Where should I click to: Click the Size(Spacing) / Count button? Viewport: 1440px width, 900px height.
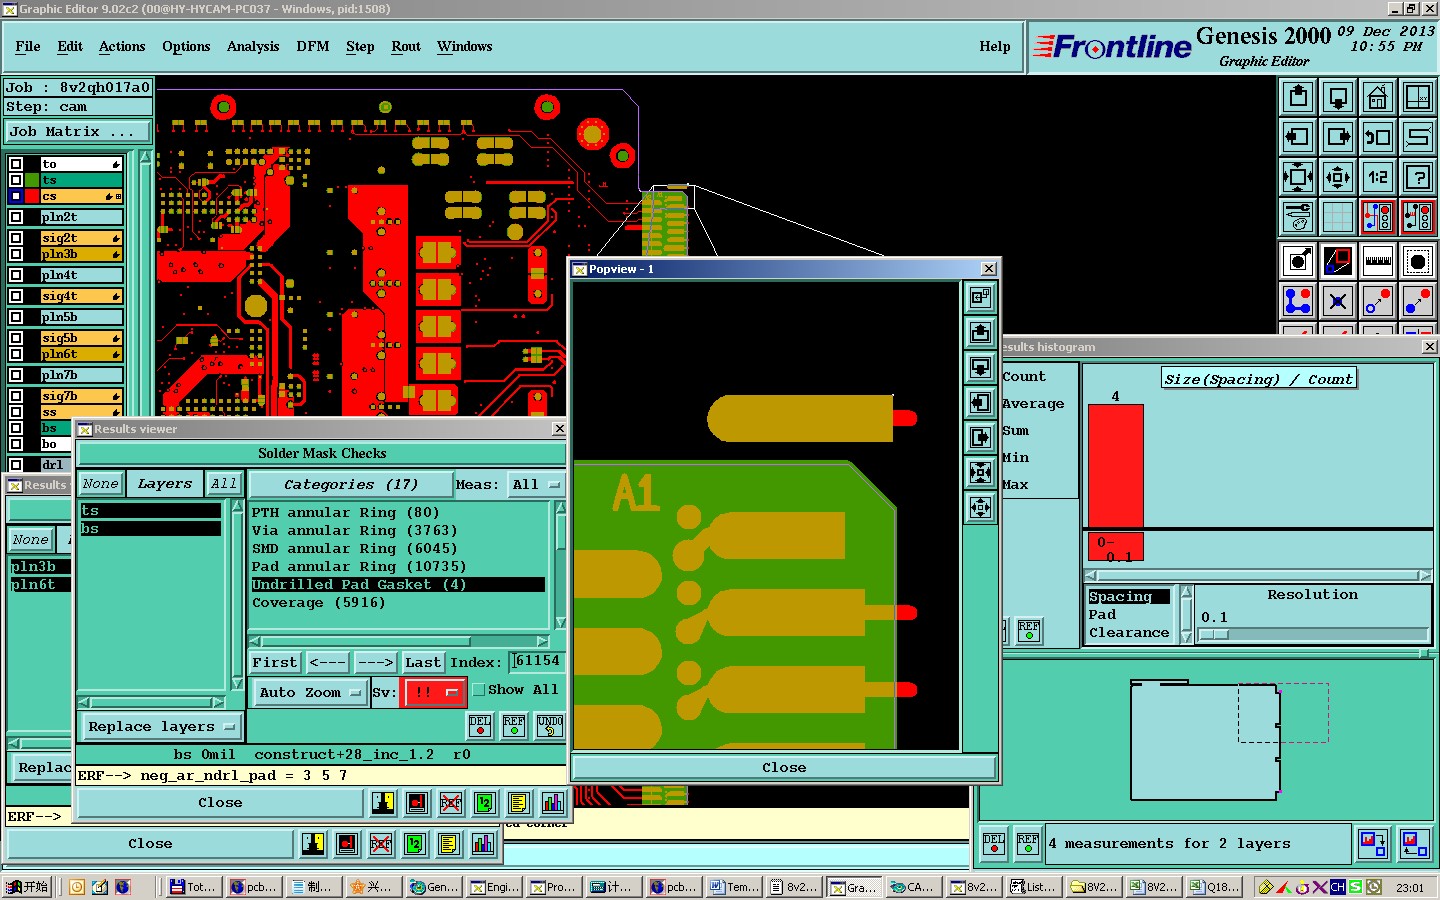point(1259,379)
